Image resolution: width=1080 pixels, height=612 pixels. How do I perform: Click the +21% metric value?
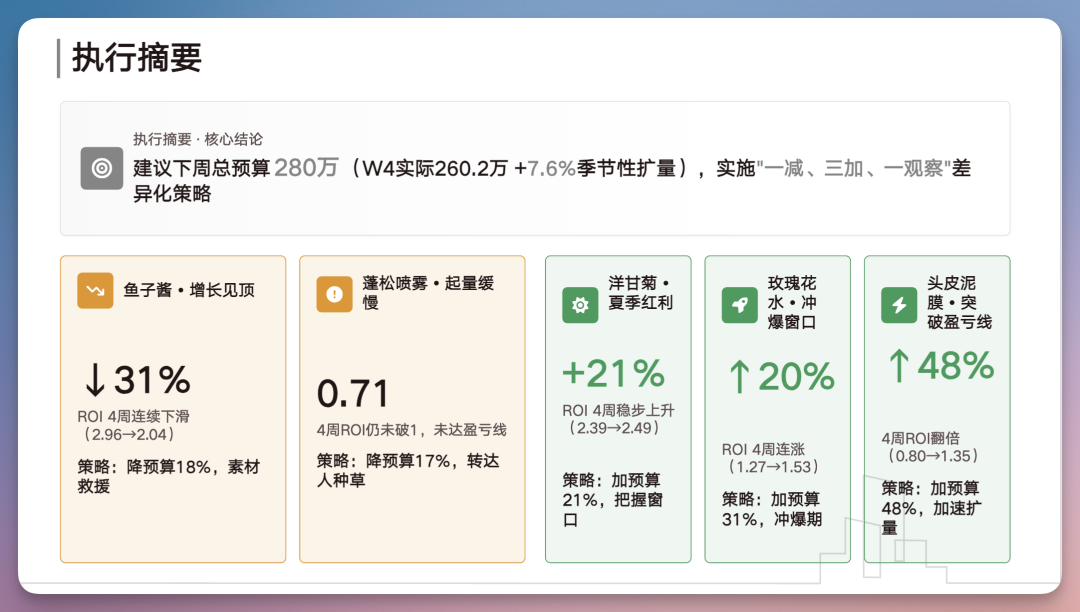click(614, 373)
